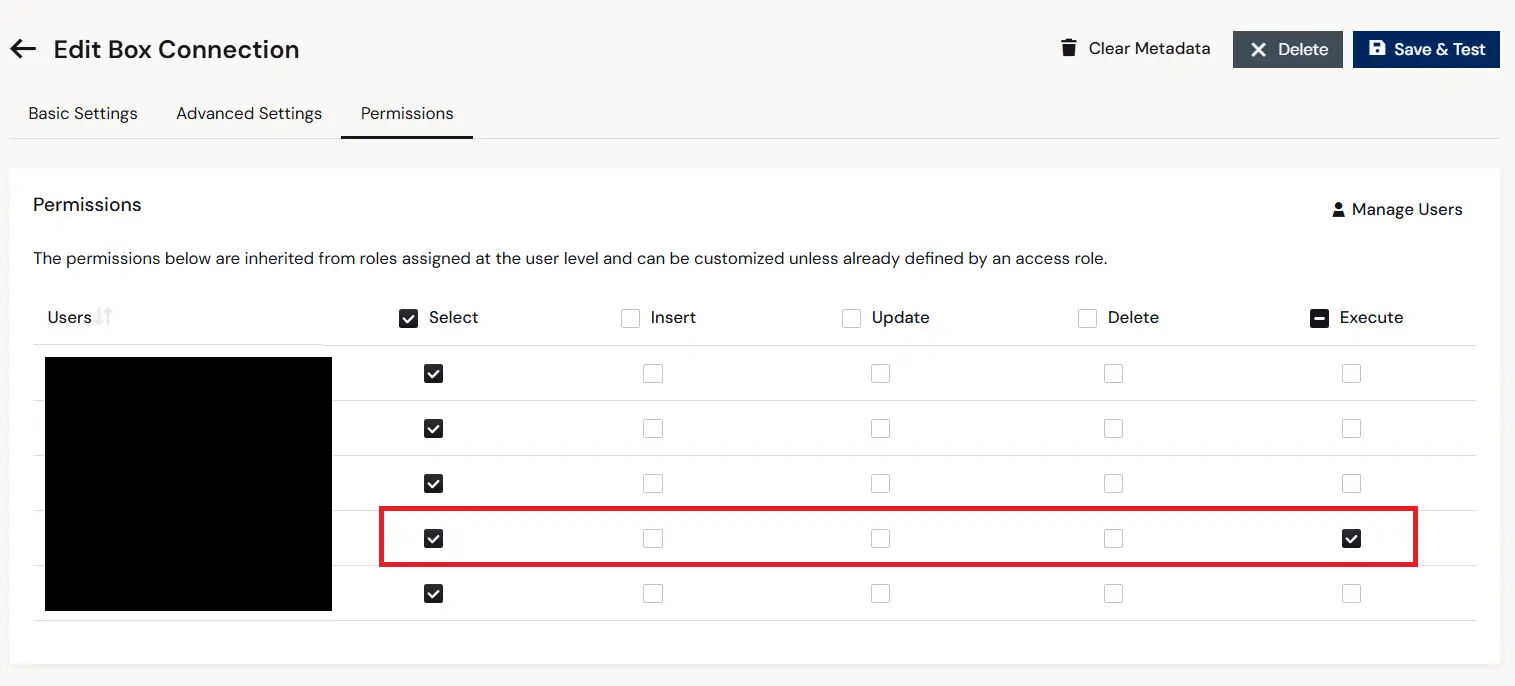Click the back arrow icon
This screenshot has width=1515, height=686.
pos(23,49)
